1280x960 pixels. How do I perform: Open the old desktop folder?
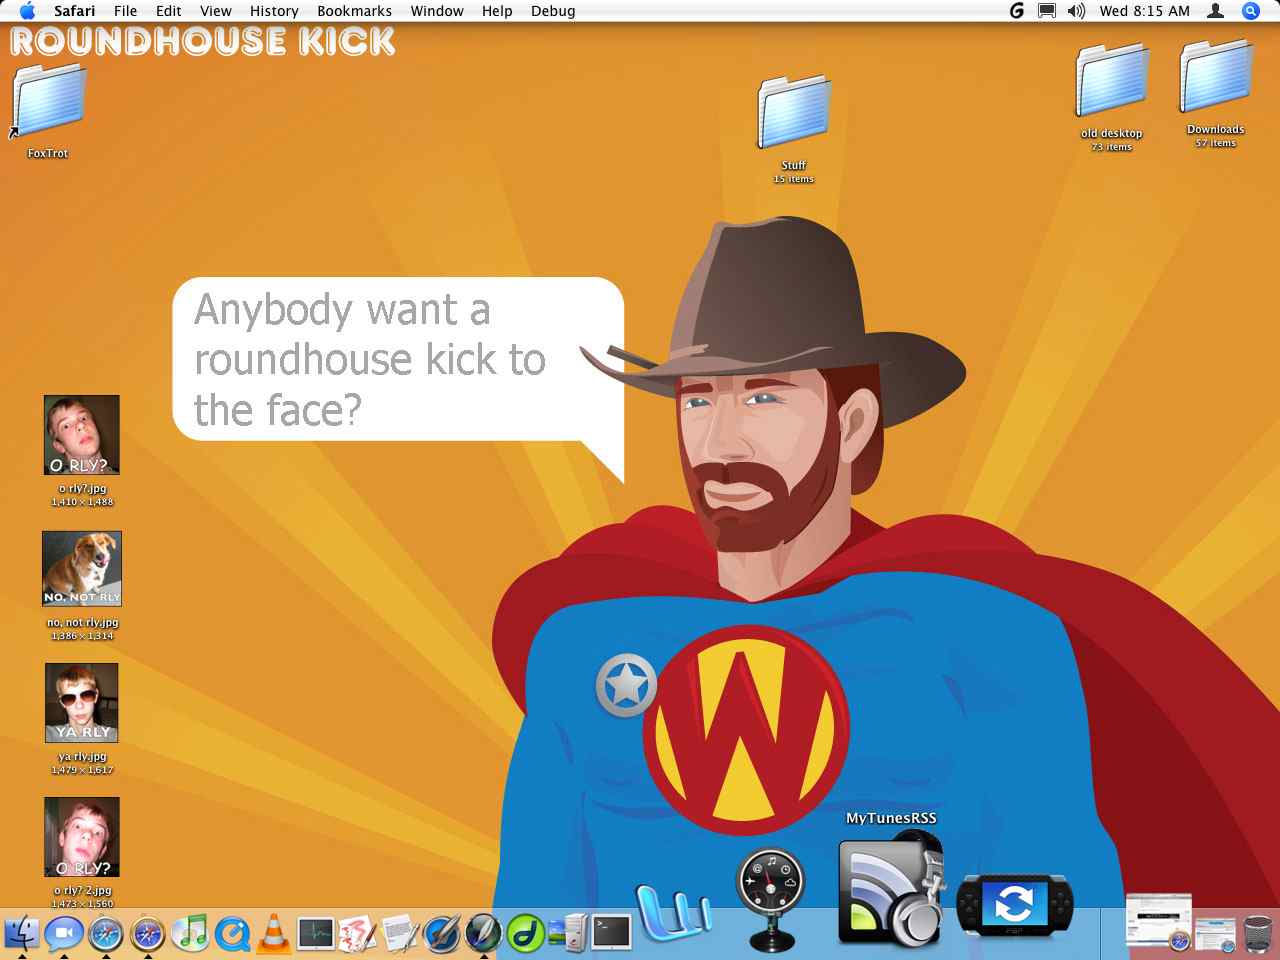coord(1111,80)
